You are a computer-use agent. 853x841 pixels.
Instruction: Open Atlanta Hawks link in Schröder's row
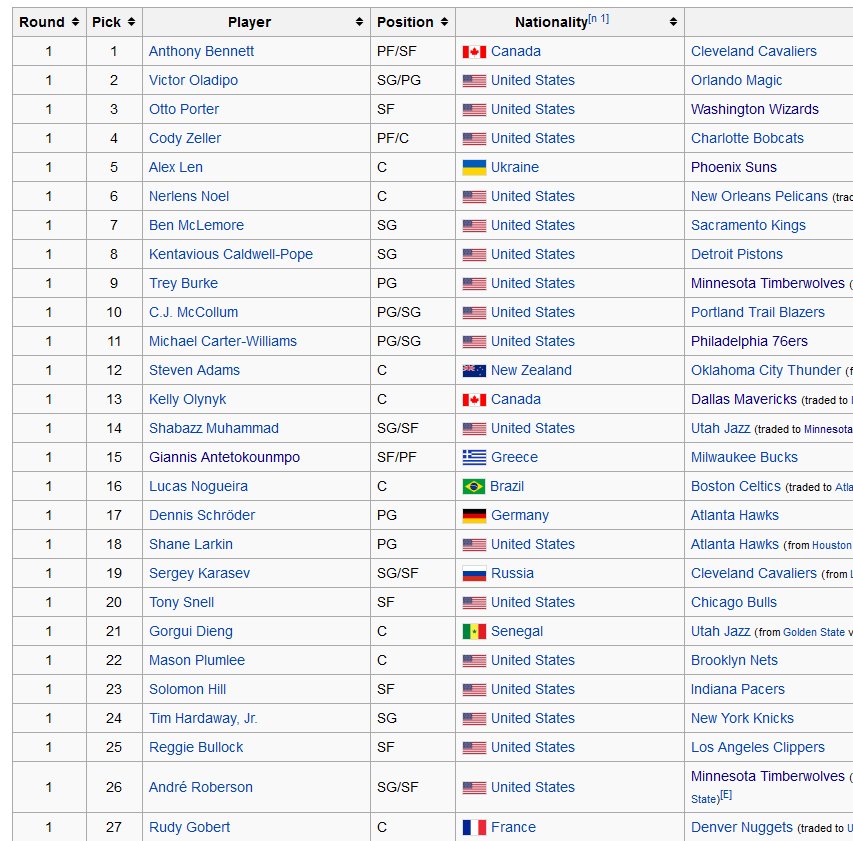pyautogui.click(x=734, y=516)
